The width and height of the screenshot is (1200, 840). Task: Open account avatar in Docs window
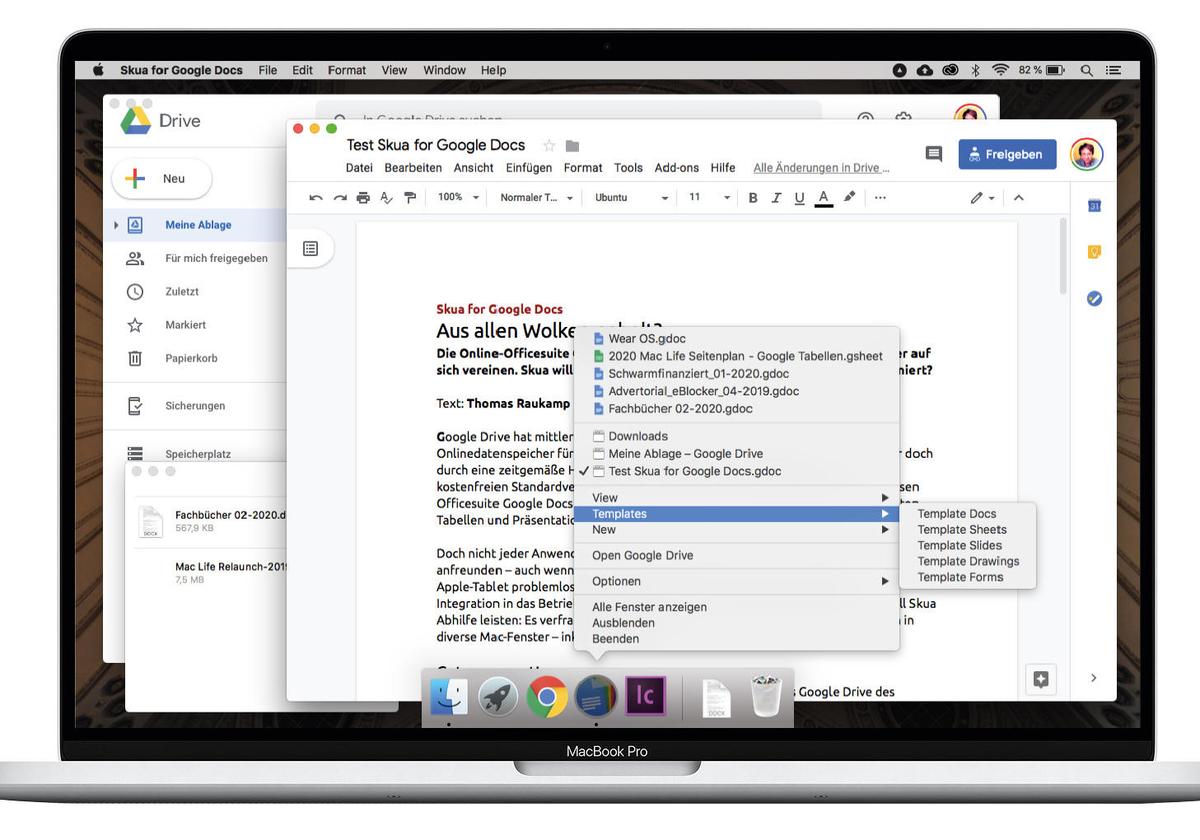click(1087, 154)
